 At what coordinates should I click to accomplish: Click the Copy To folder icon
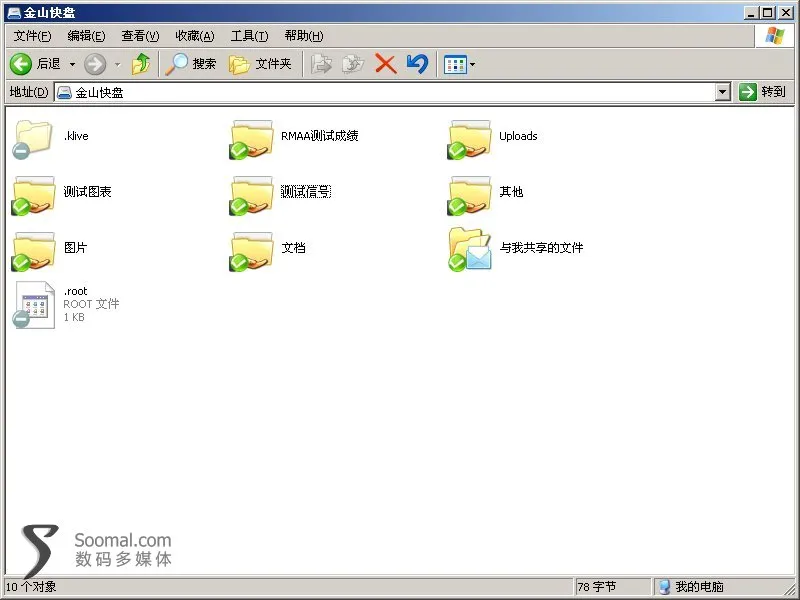353,64
